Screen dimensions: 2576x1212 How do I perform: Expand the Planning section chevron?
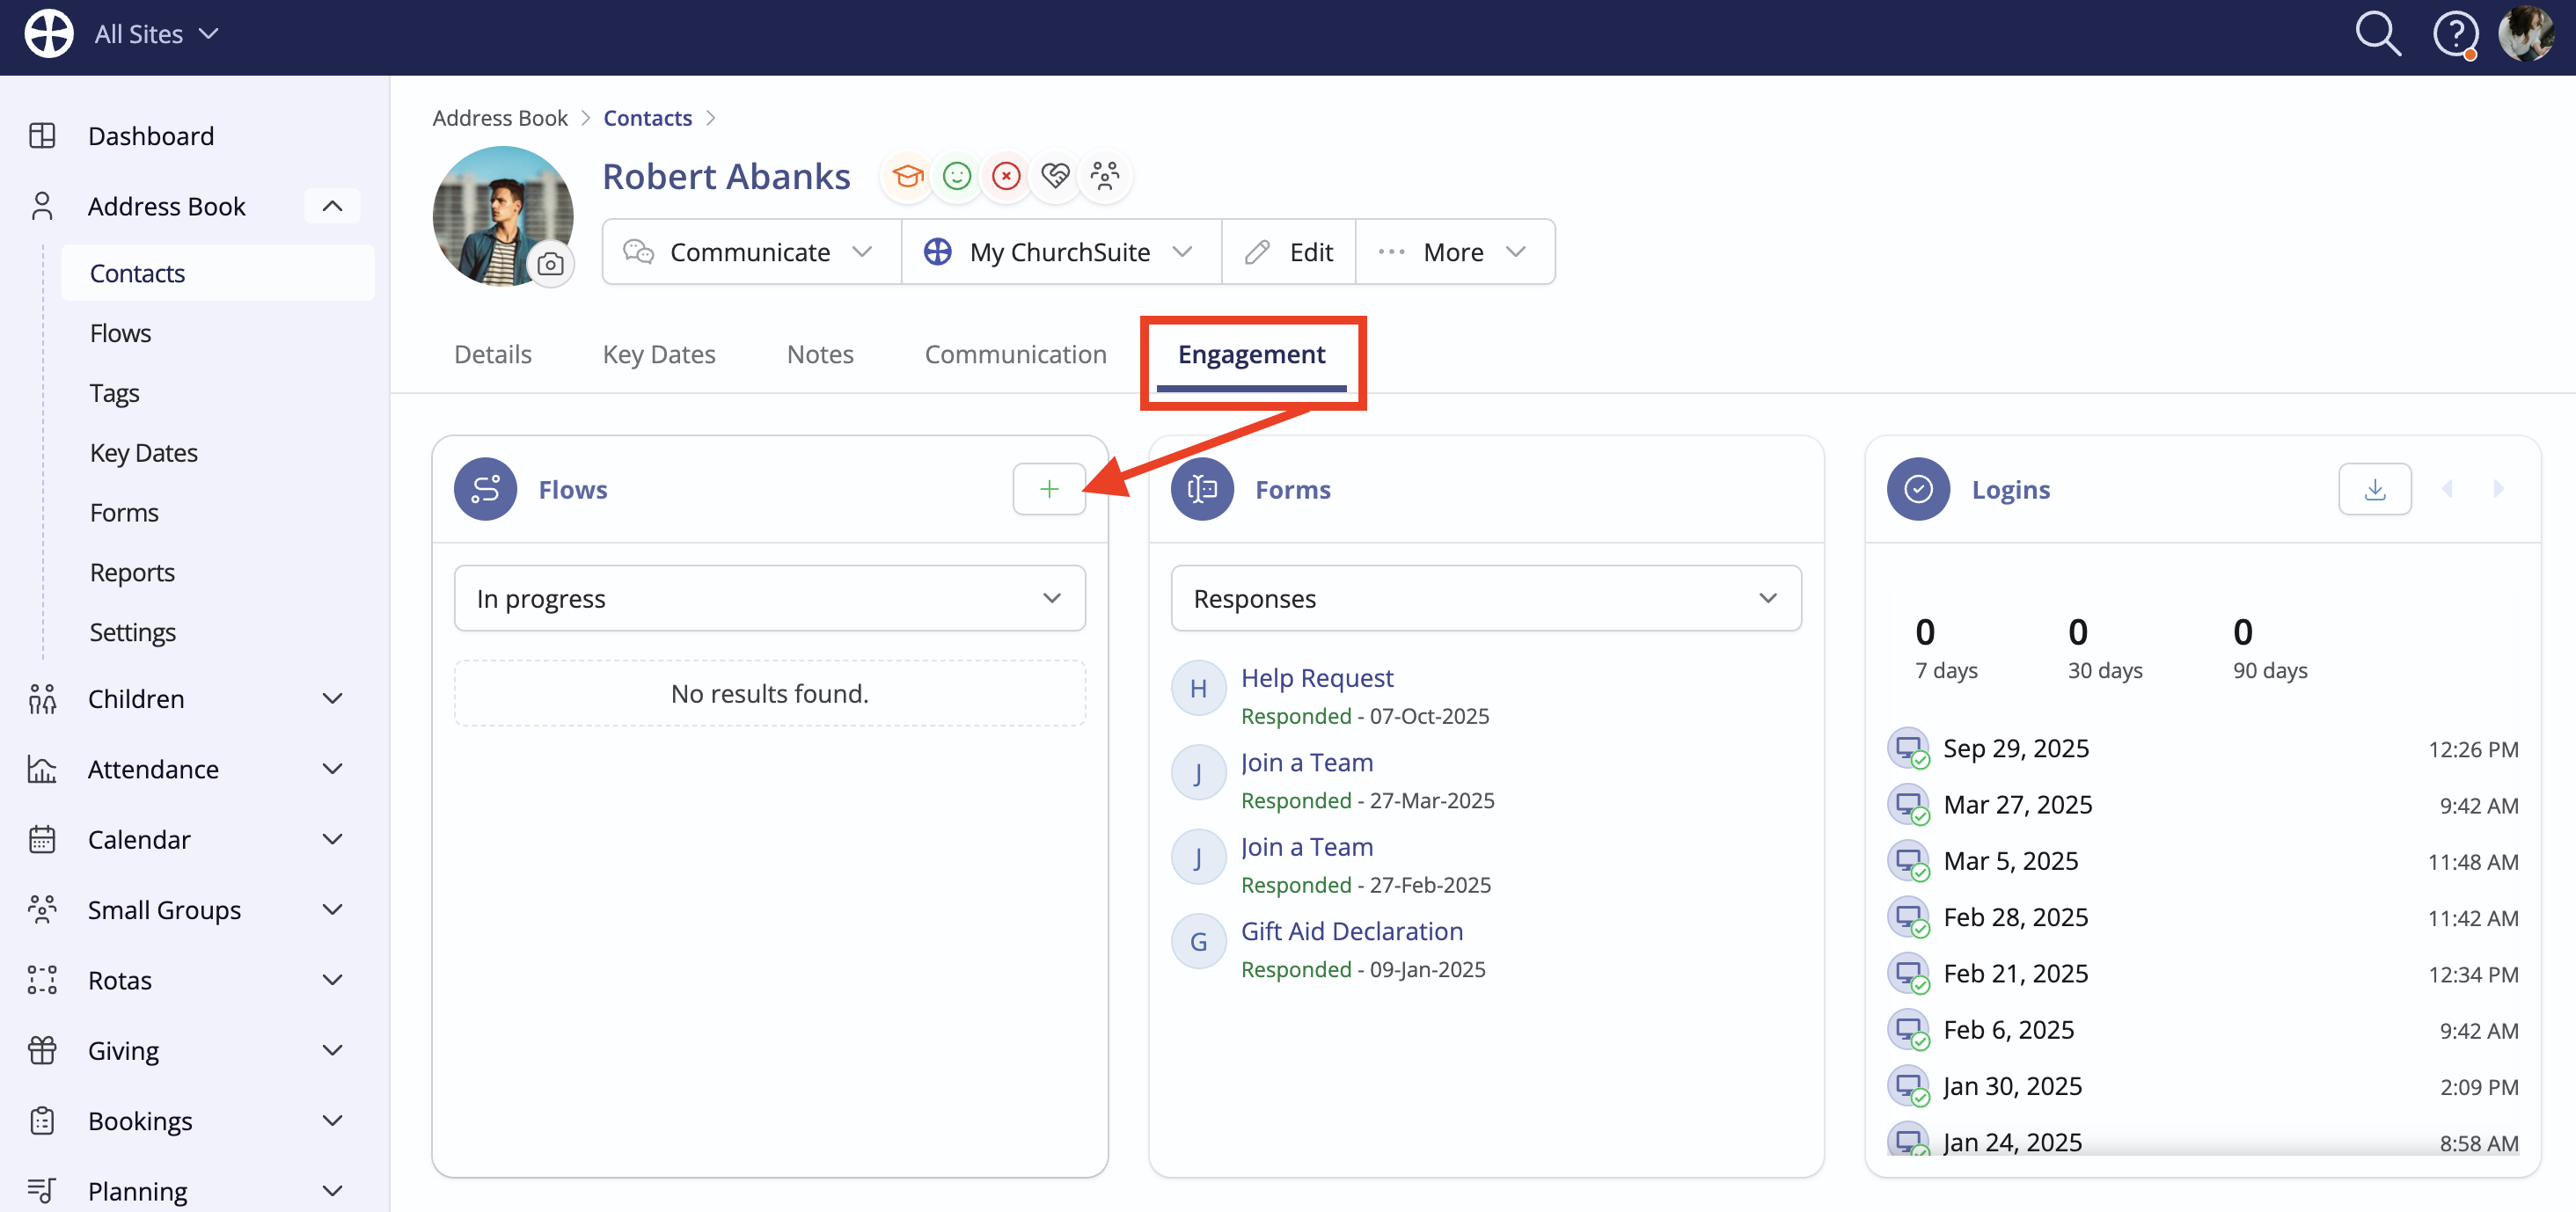(x=332, y=1191)
